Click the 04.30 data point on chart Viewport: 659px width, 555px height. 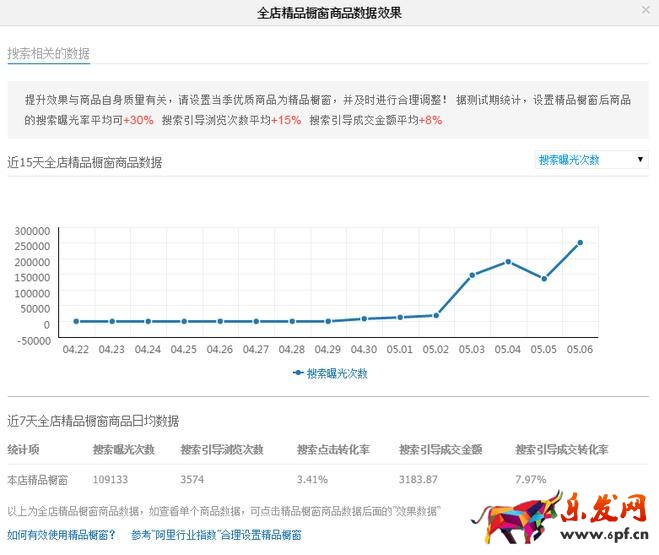(364, 319)
